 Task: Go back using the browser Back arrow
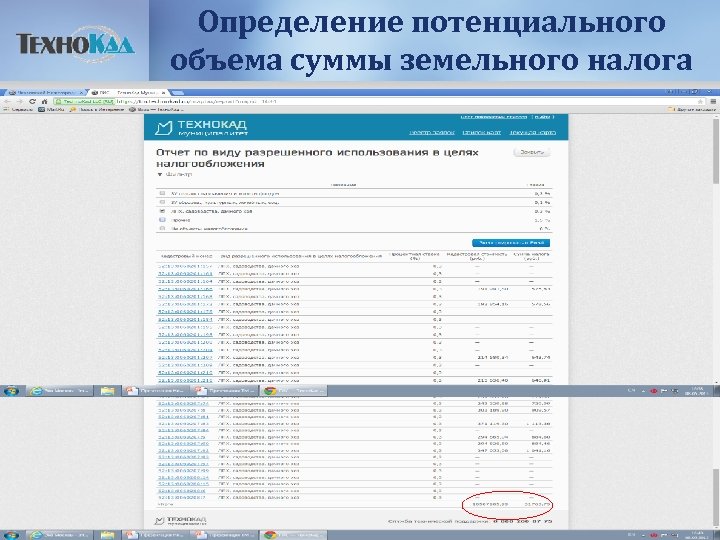7,101
